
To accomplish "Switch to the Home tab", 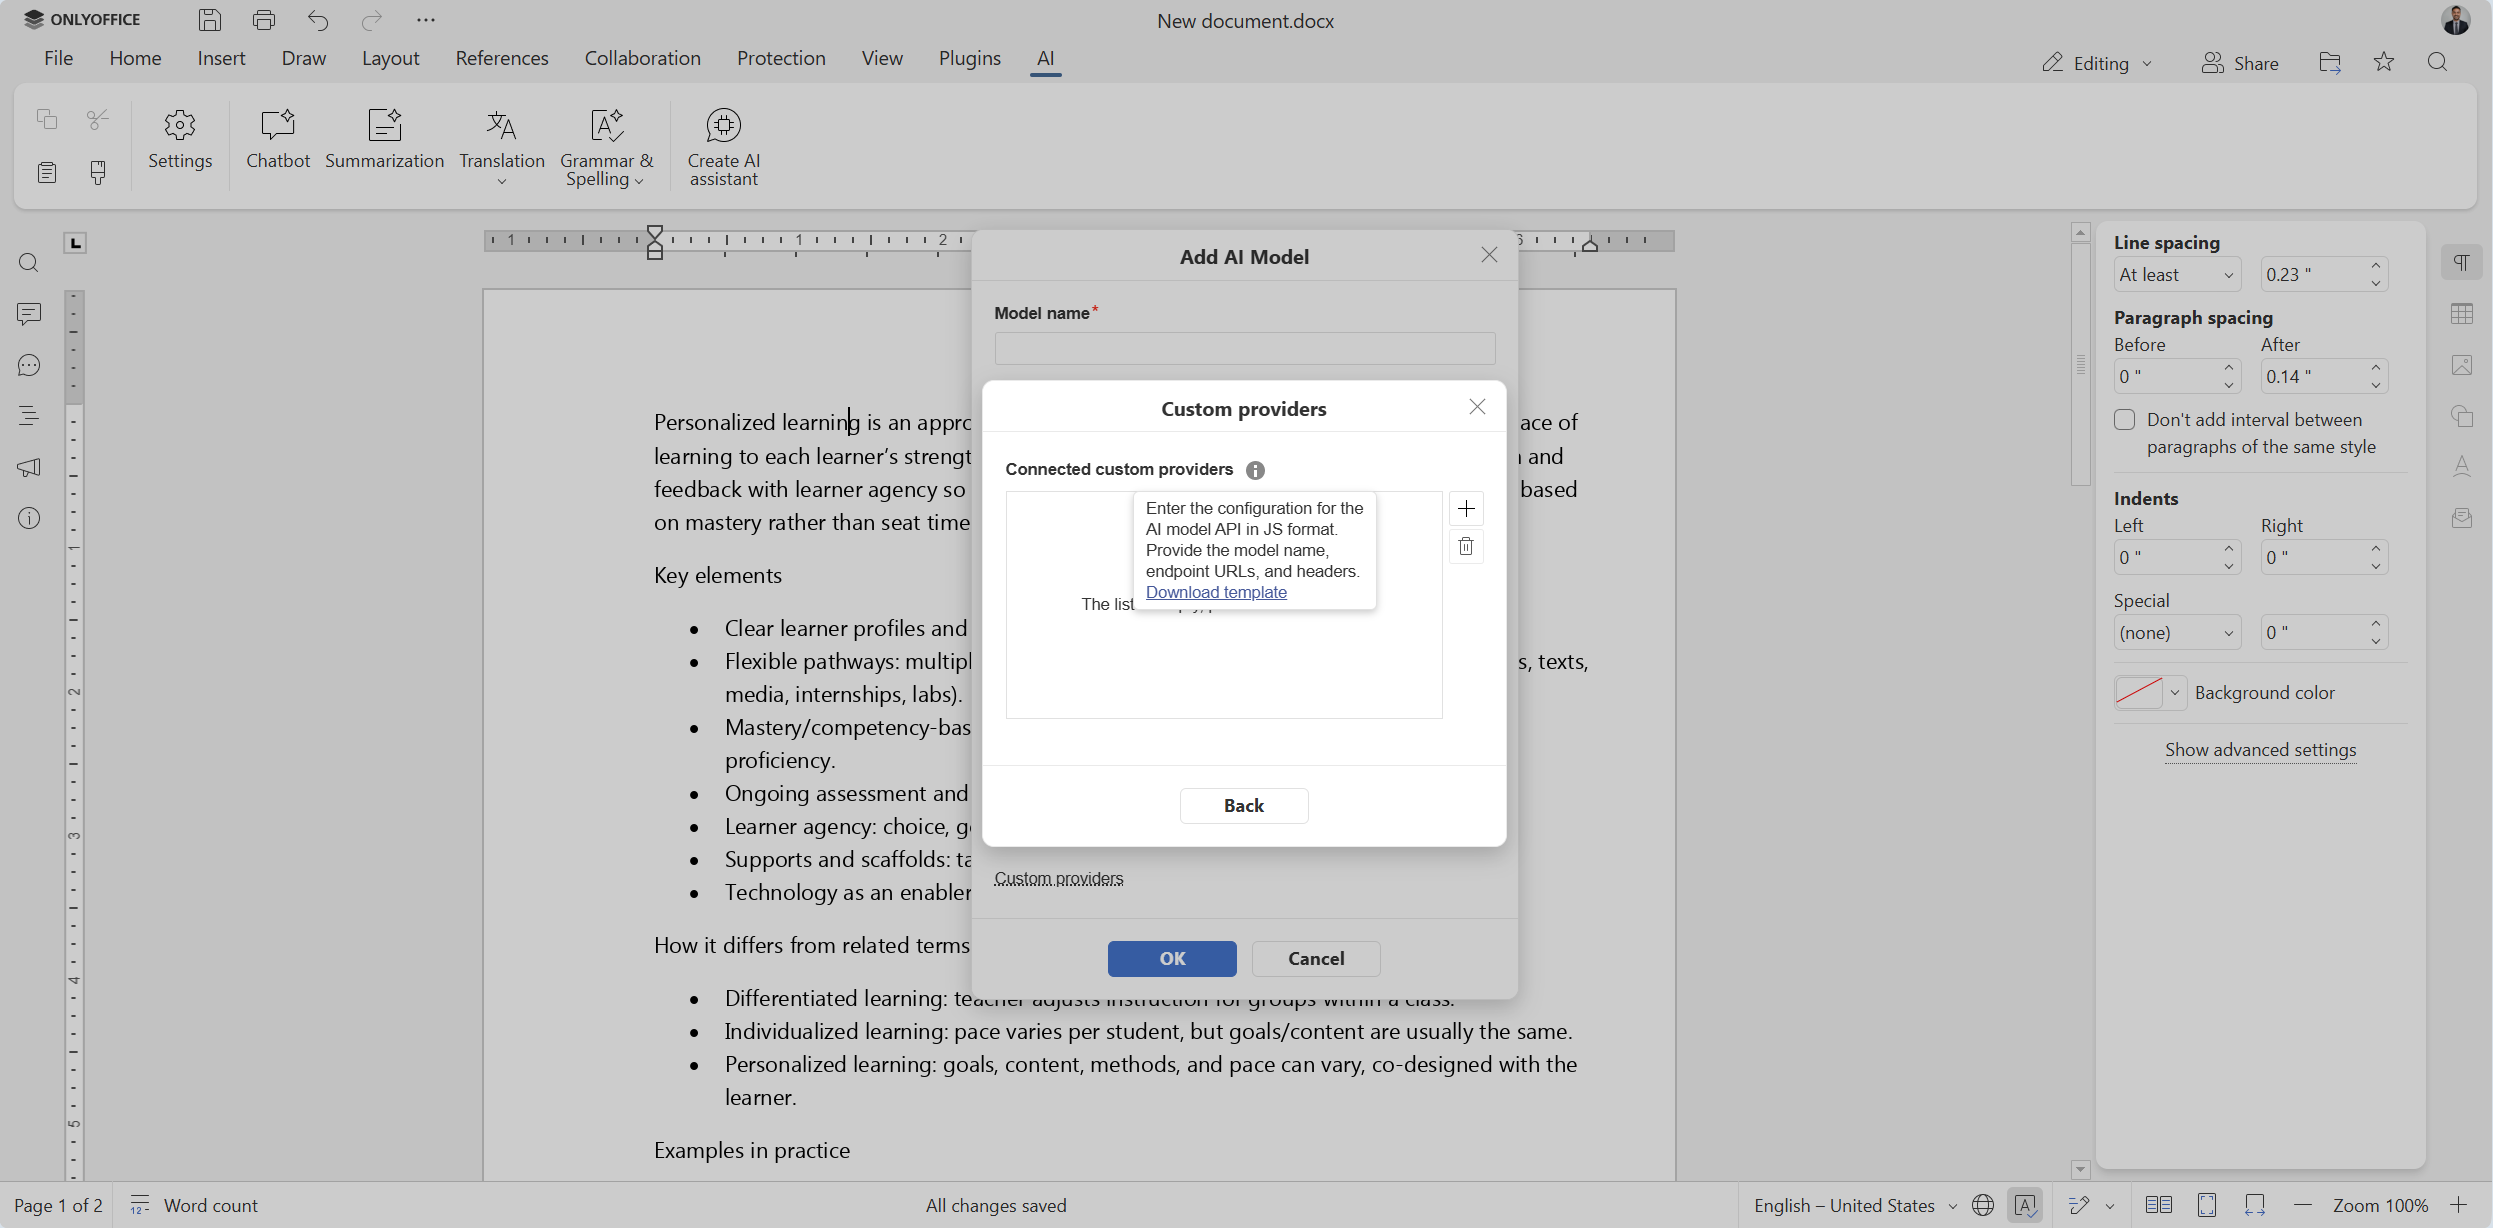I will tap(135, 58).
